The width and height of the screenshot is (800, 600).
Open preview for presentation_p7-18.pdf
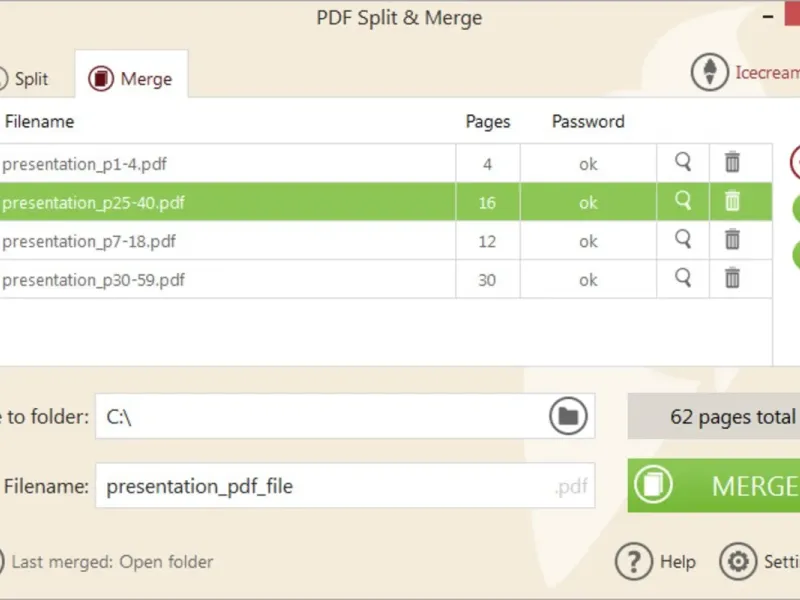pos(683,240)
